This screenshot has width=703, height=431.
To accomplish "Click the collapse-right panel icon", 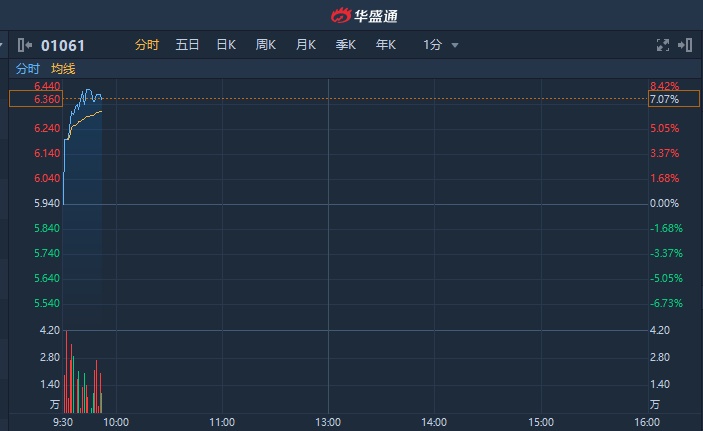I will coord(685,45).
